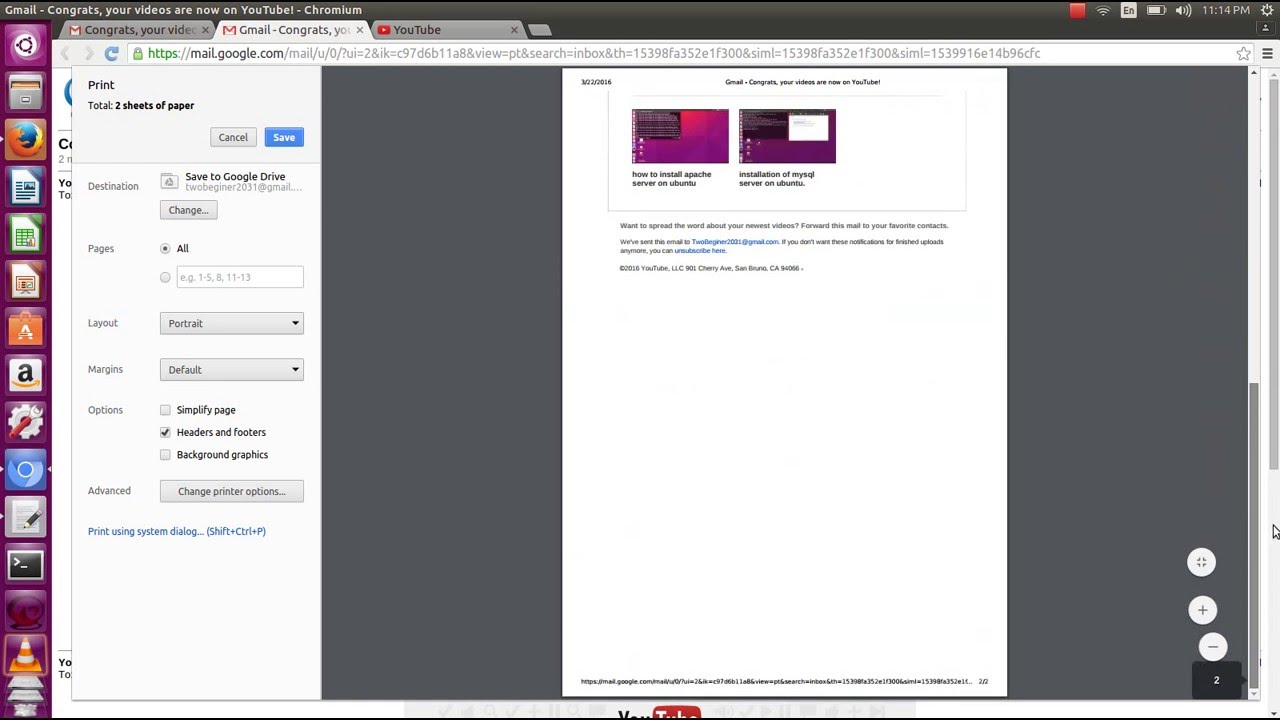1280x720 pixels.
Task: Launch Firefox from the dock
Action: coord(25,140)
